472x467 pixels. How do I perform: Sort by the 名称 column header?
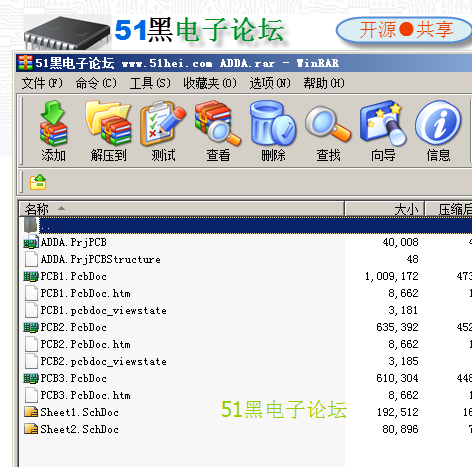click(x=181, y=209)
